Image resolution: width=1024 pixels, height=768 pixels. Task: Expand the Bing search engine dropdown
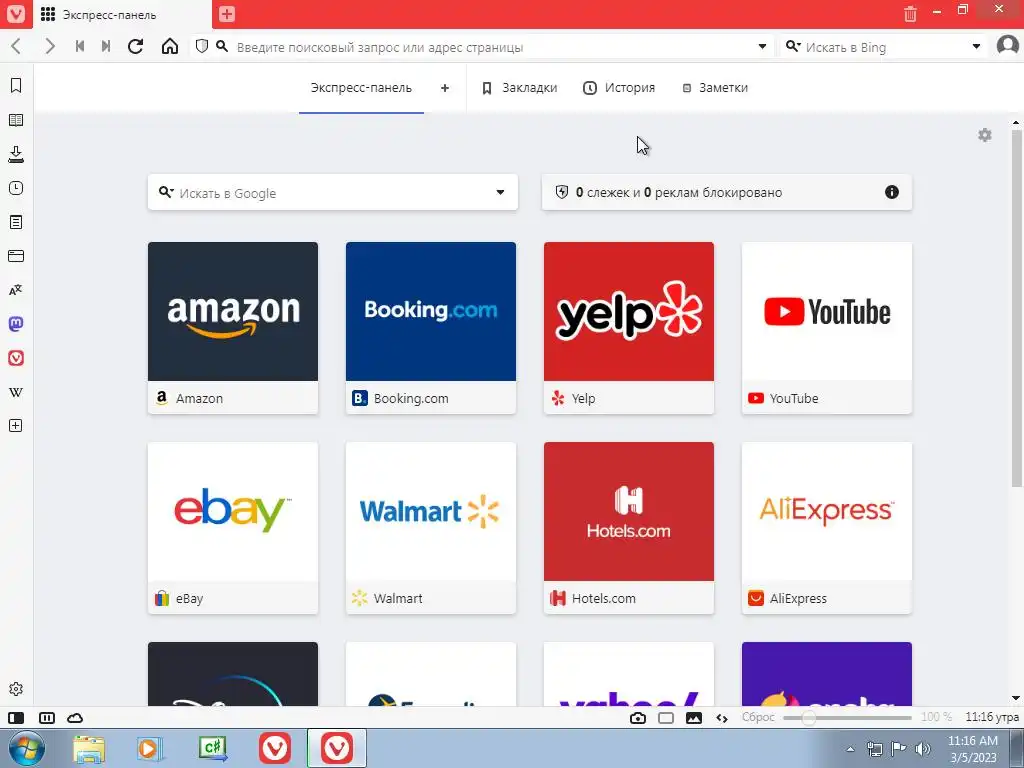[976, 46]
